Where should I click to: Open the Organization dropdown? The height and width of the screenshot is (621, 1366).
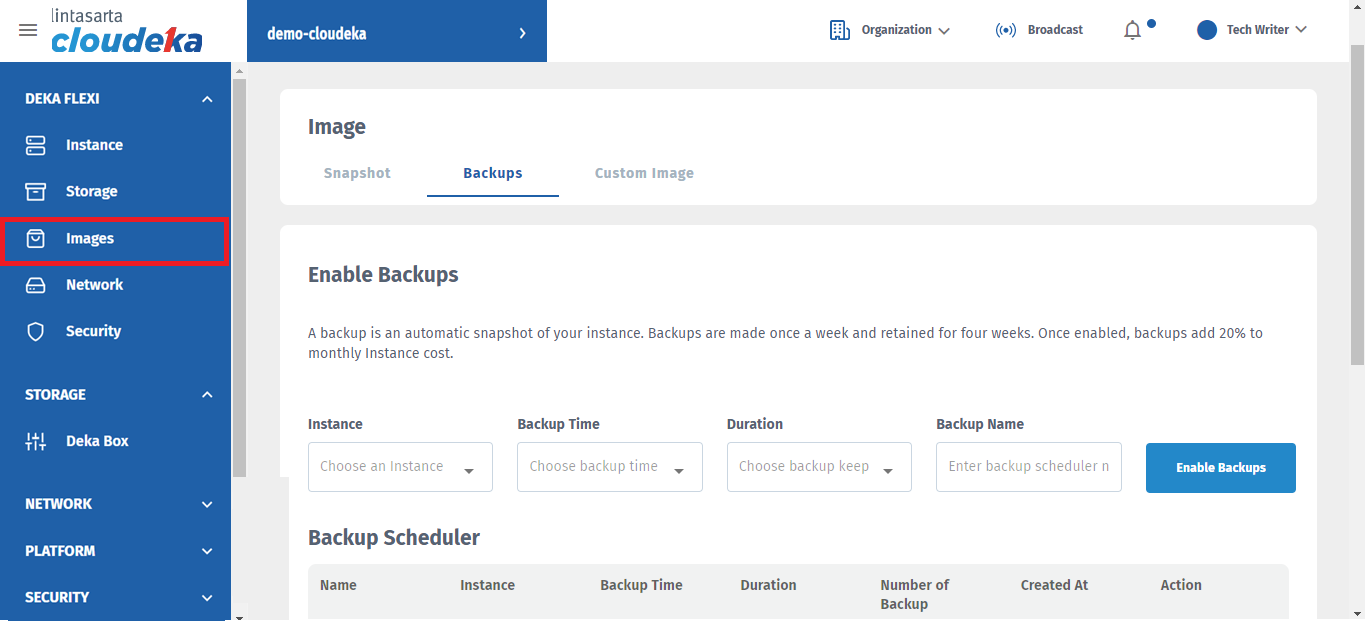point(890,30)
